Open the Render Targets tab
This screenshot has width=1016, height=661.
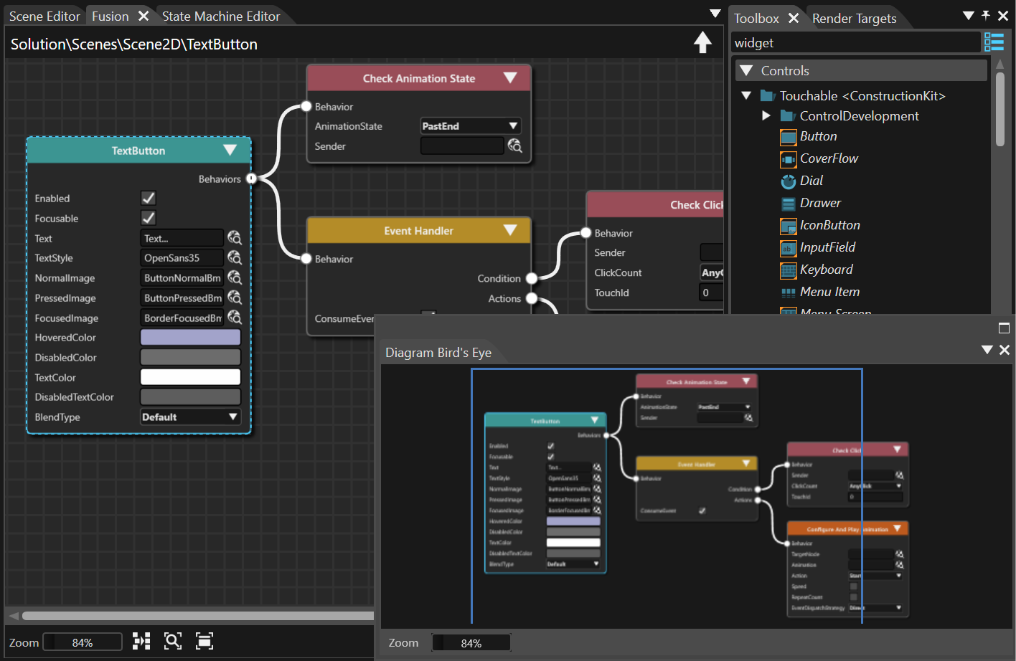click(854, 18)
